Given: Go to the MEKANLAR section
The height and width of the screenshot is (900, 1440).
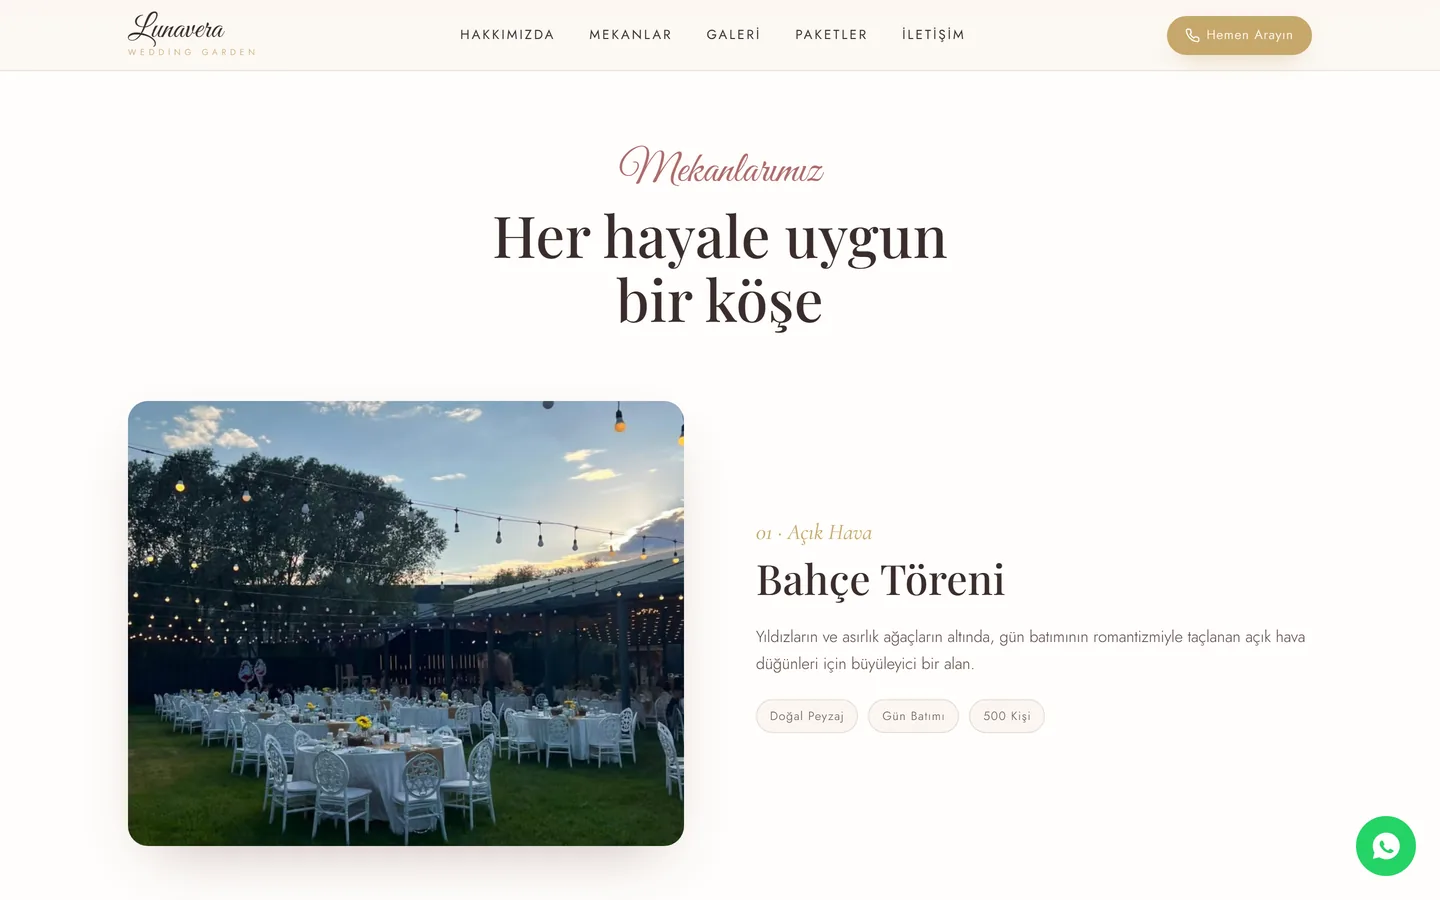Looking at the screenshot, I should click(x=630, y=35).
